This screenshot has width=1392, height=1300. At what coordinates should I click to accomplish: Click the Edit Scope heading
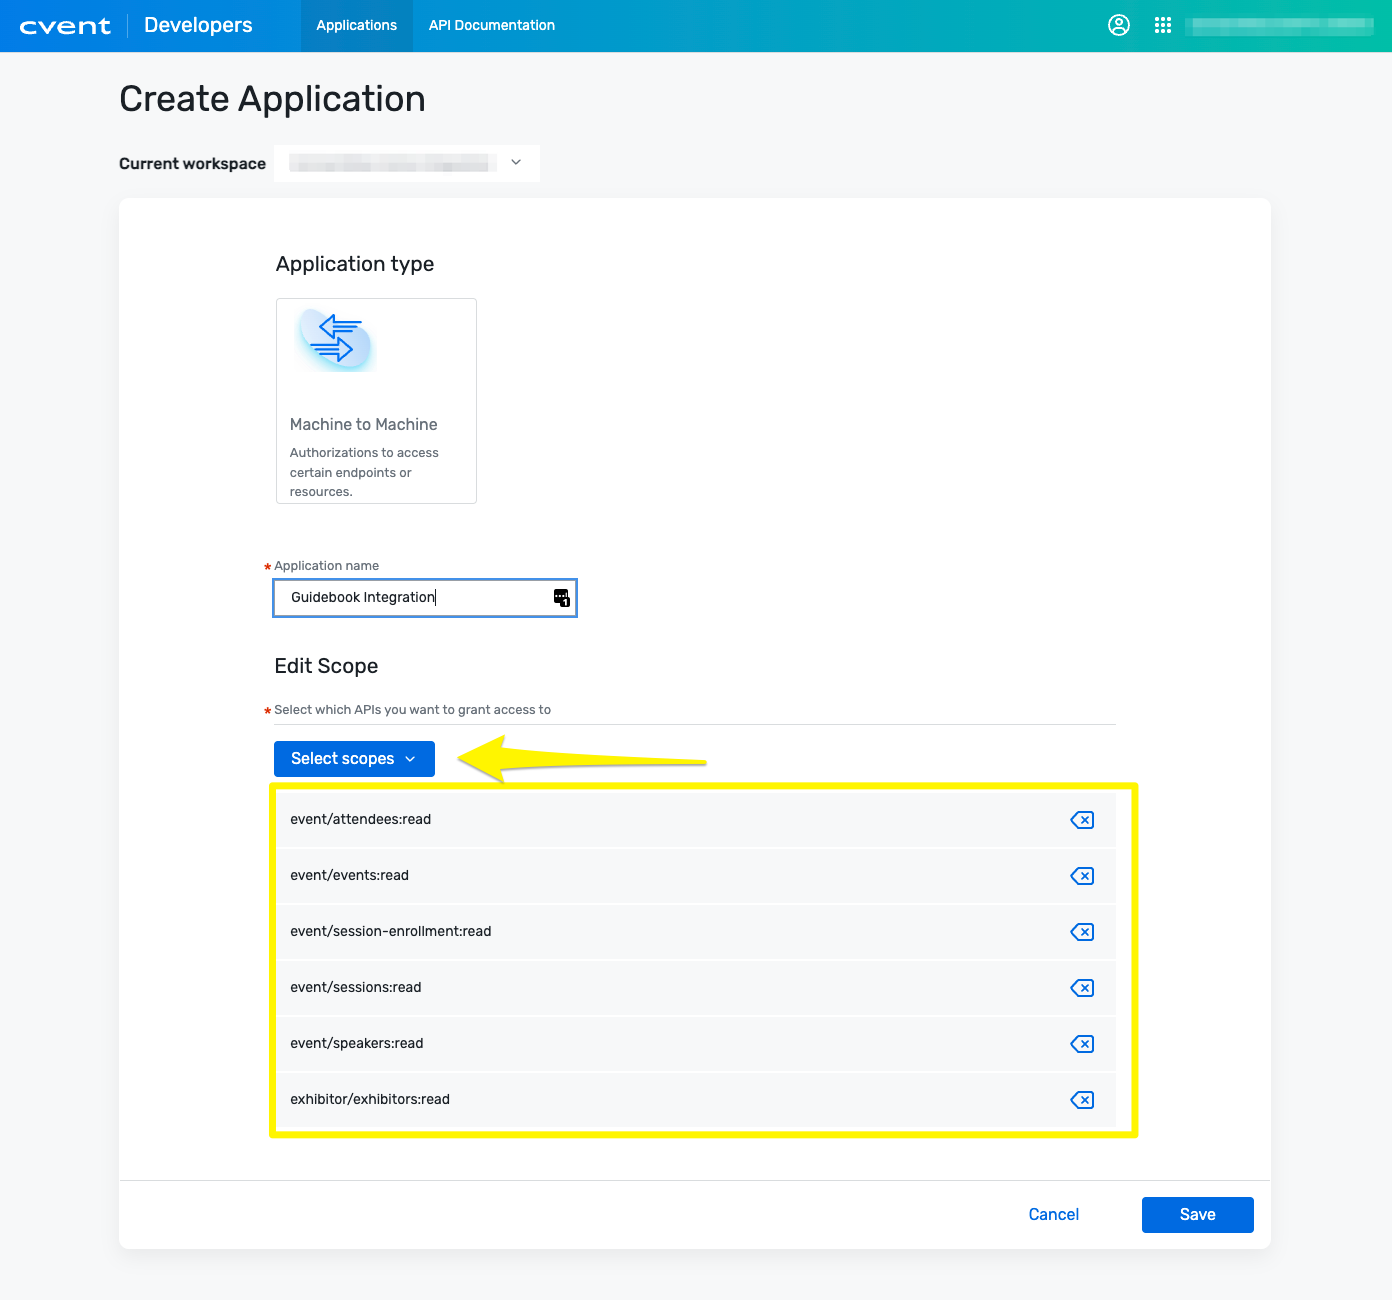(x=326, y=667)
